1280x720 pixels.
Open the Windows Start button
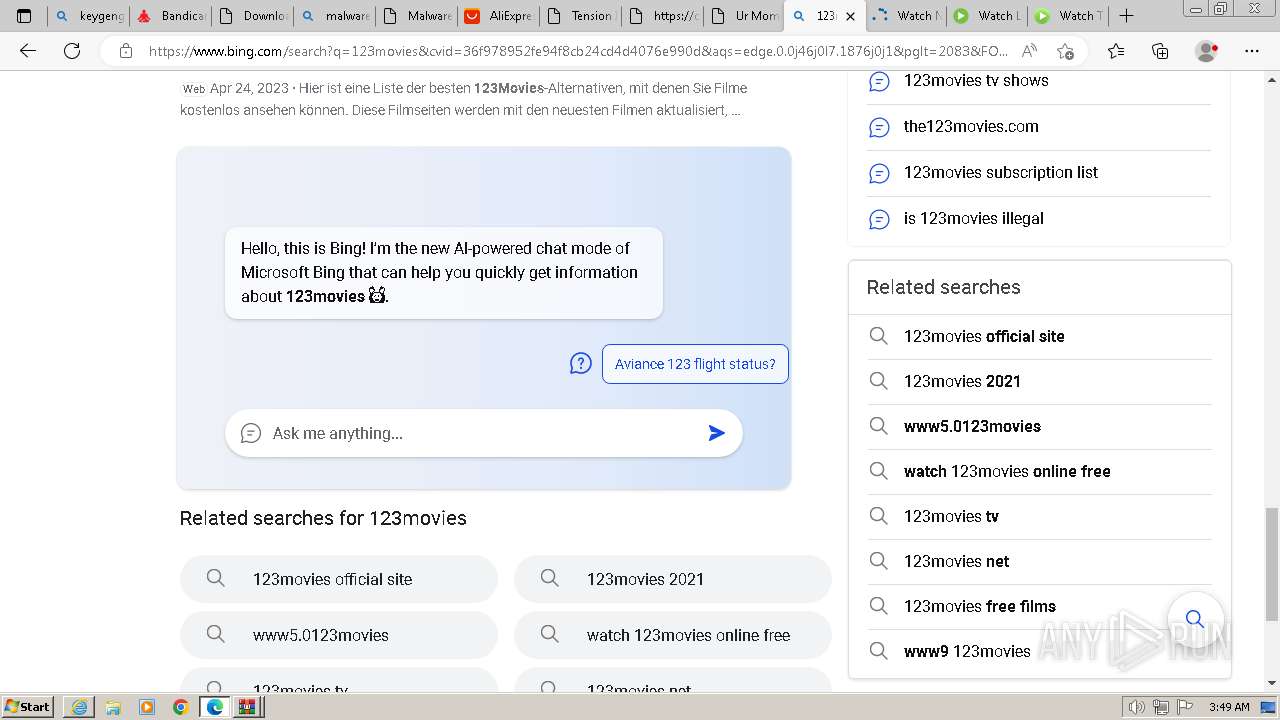coord(28,707)
